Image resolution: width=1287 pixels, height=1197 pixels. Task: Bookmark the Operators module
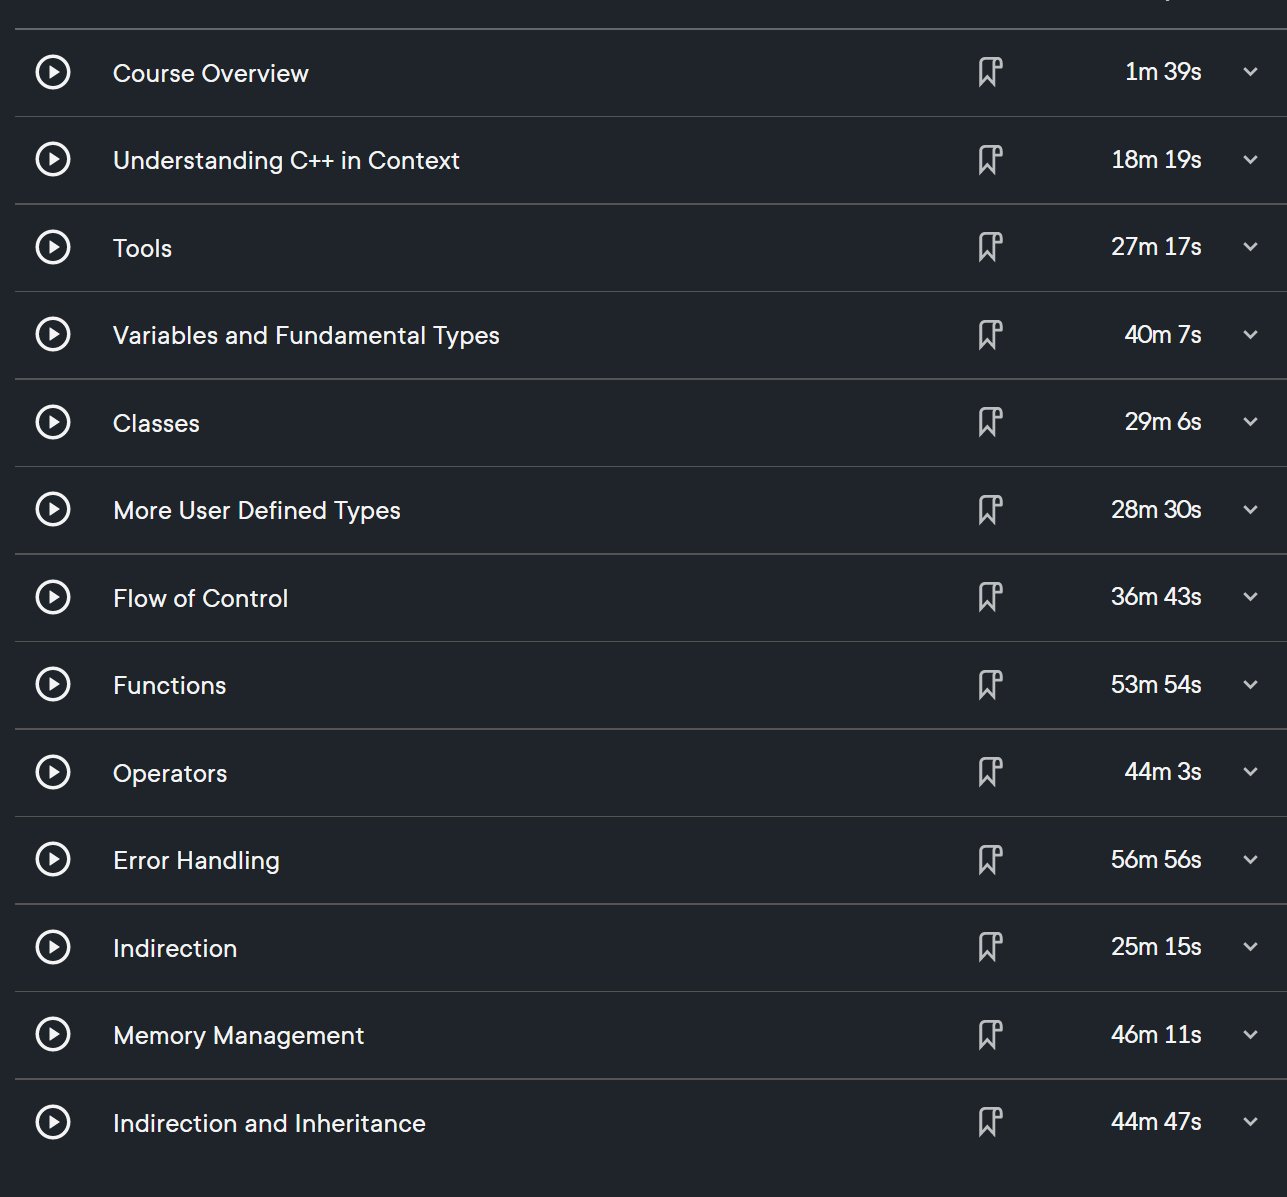click(990, 772)
